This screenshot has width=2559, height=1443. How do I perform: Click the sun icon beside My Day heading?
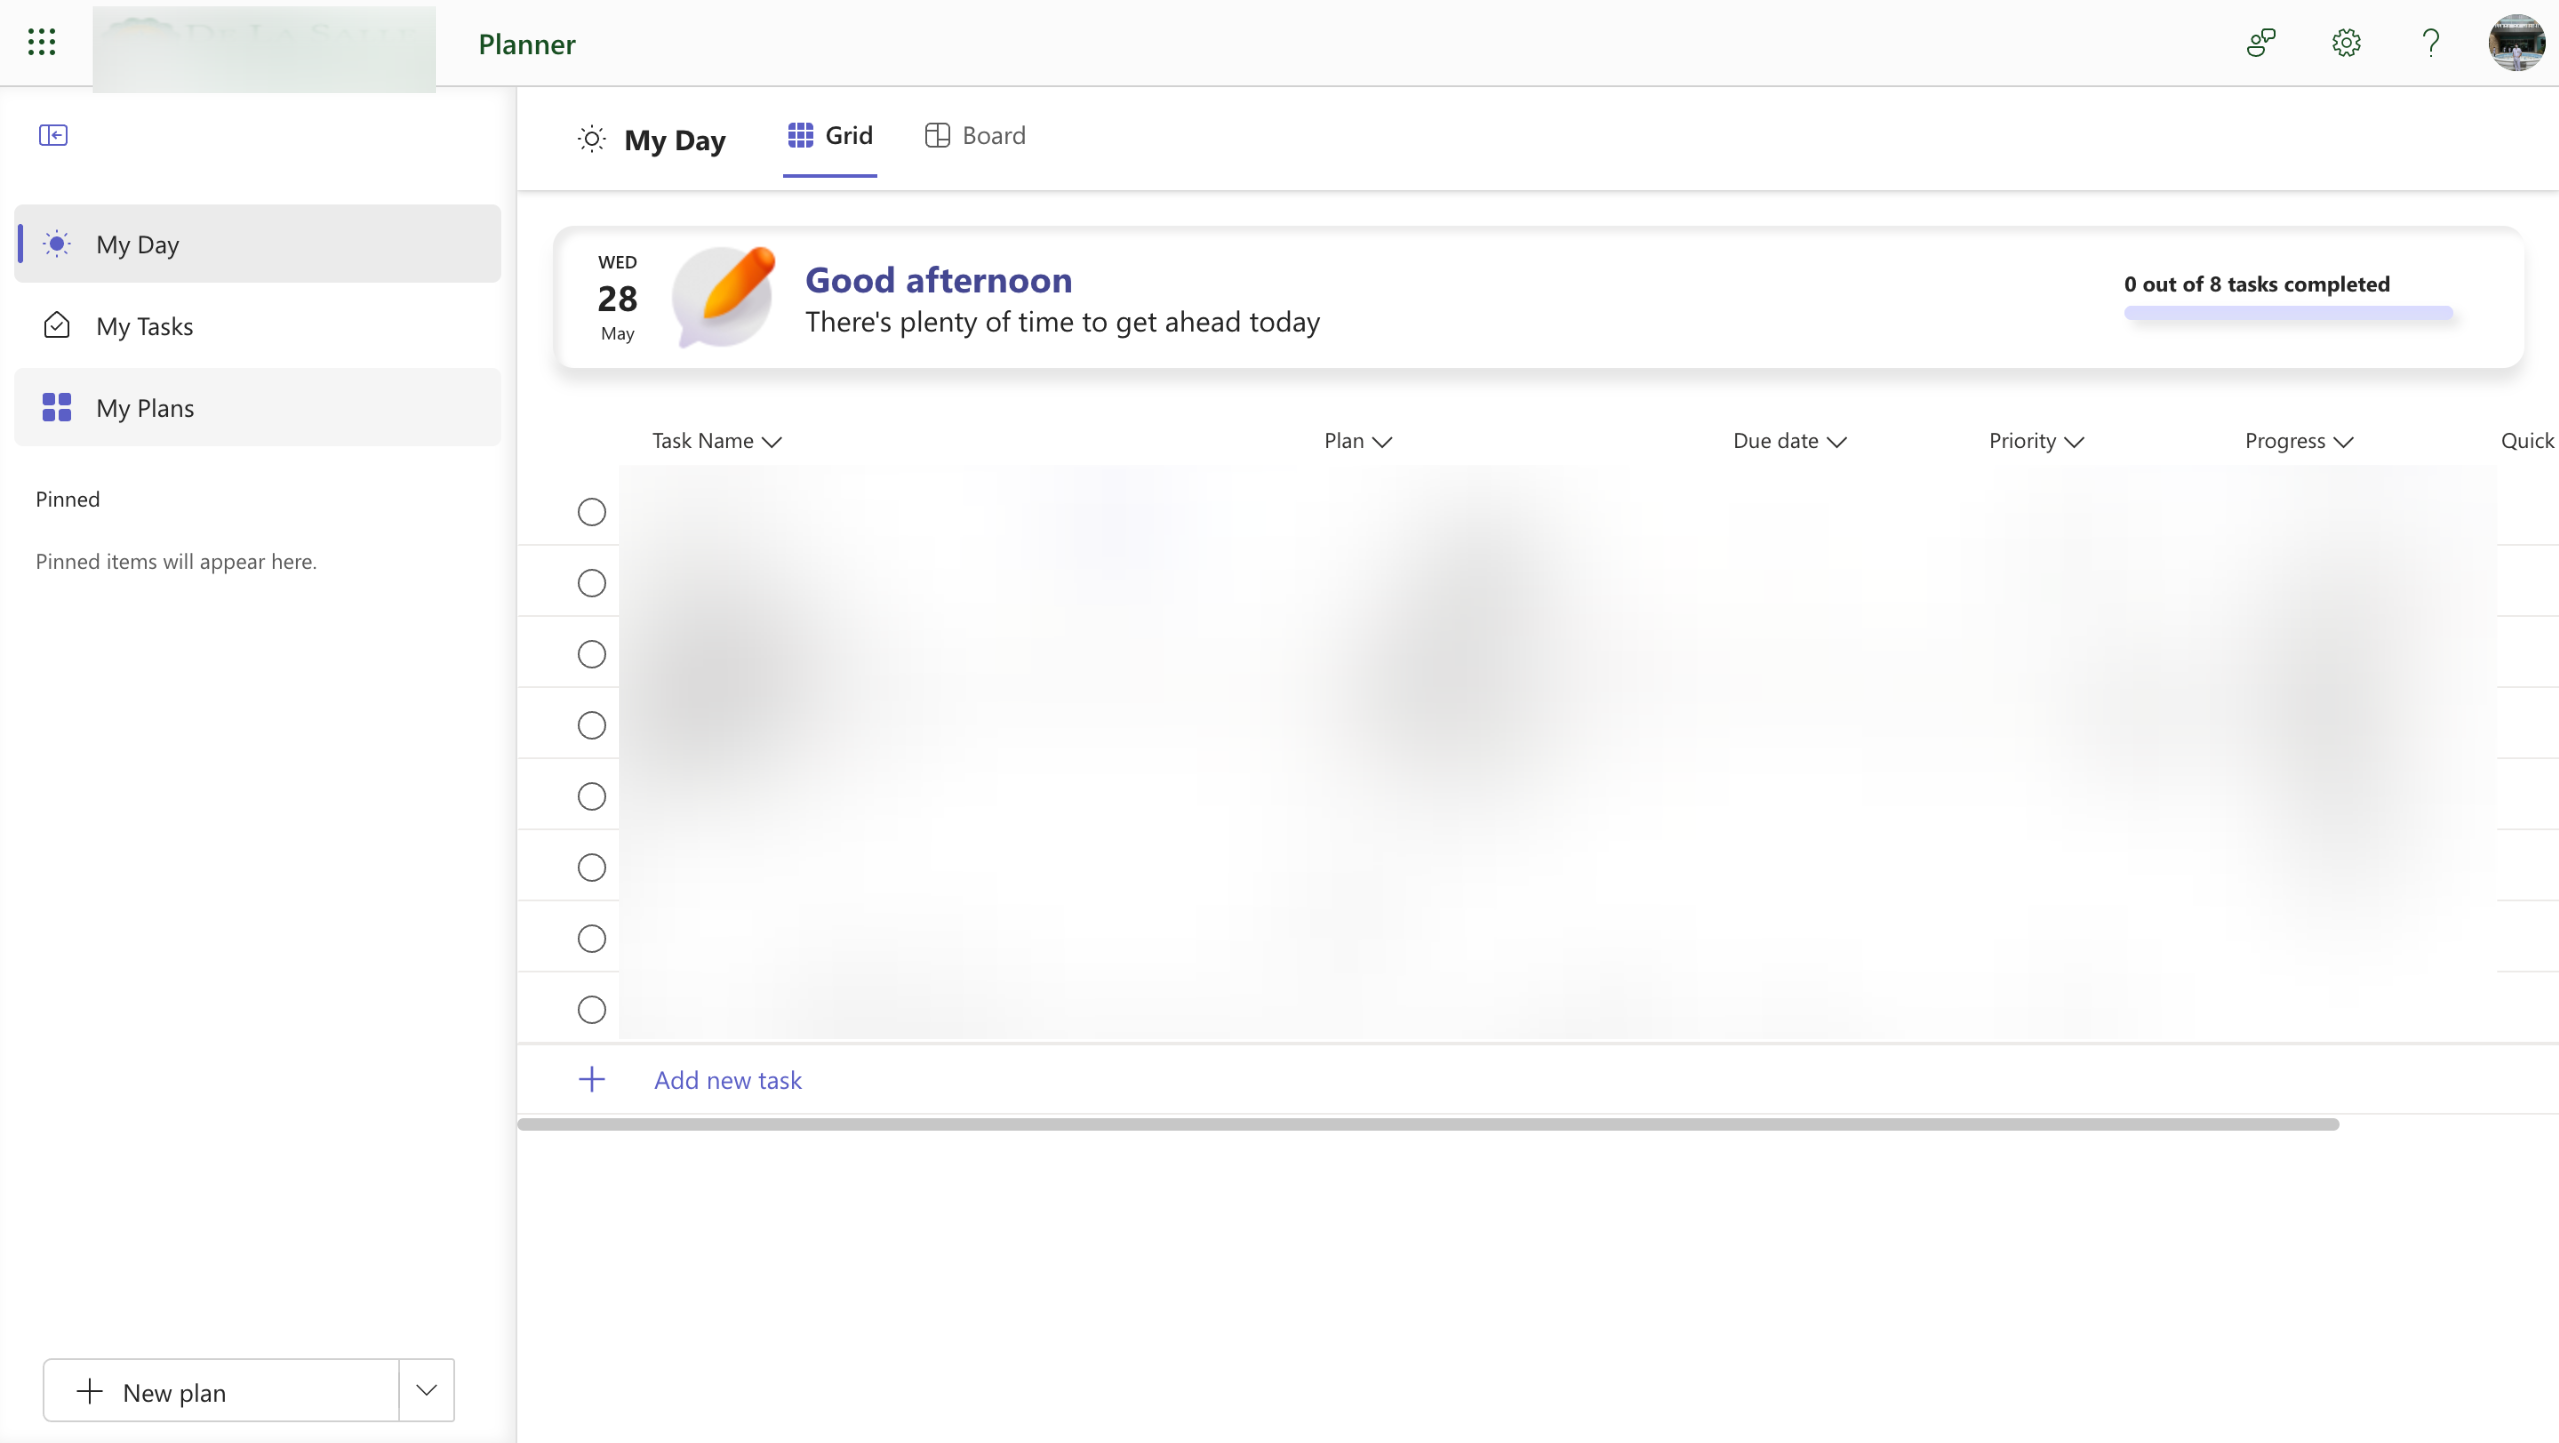[592, 139]
